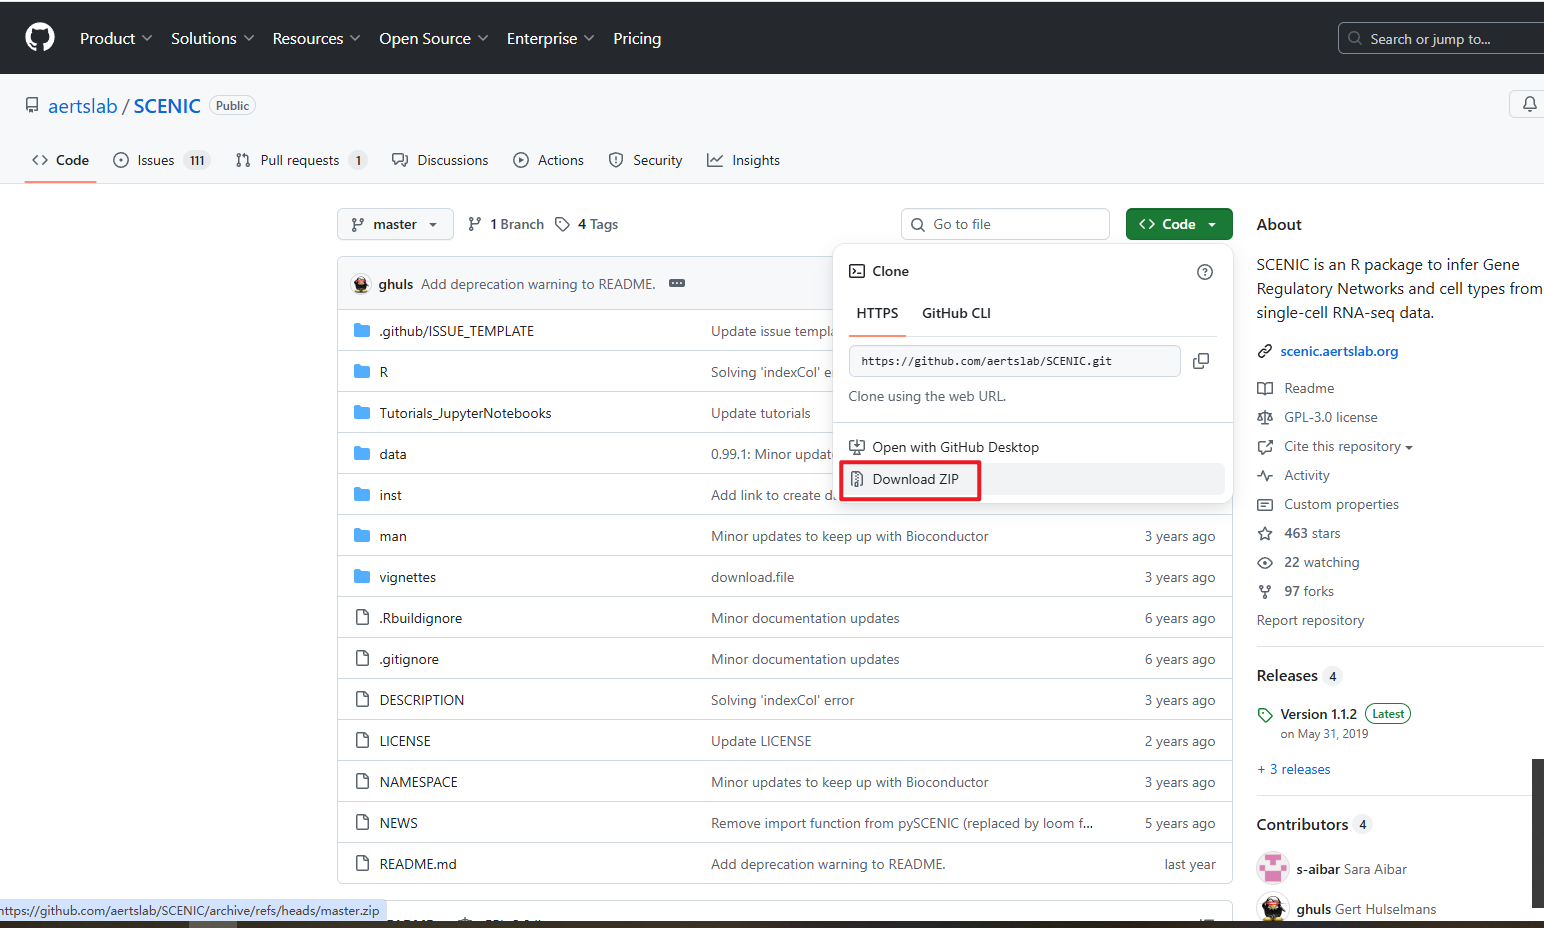Expand the Enterprise menu
Image resolution: width=1544 pixels, height=928 pixels.
tap(550, 38)
